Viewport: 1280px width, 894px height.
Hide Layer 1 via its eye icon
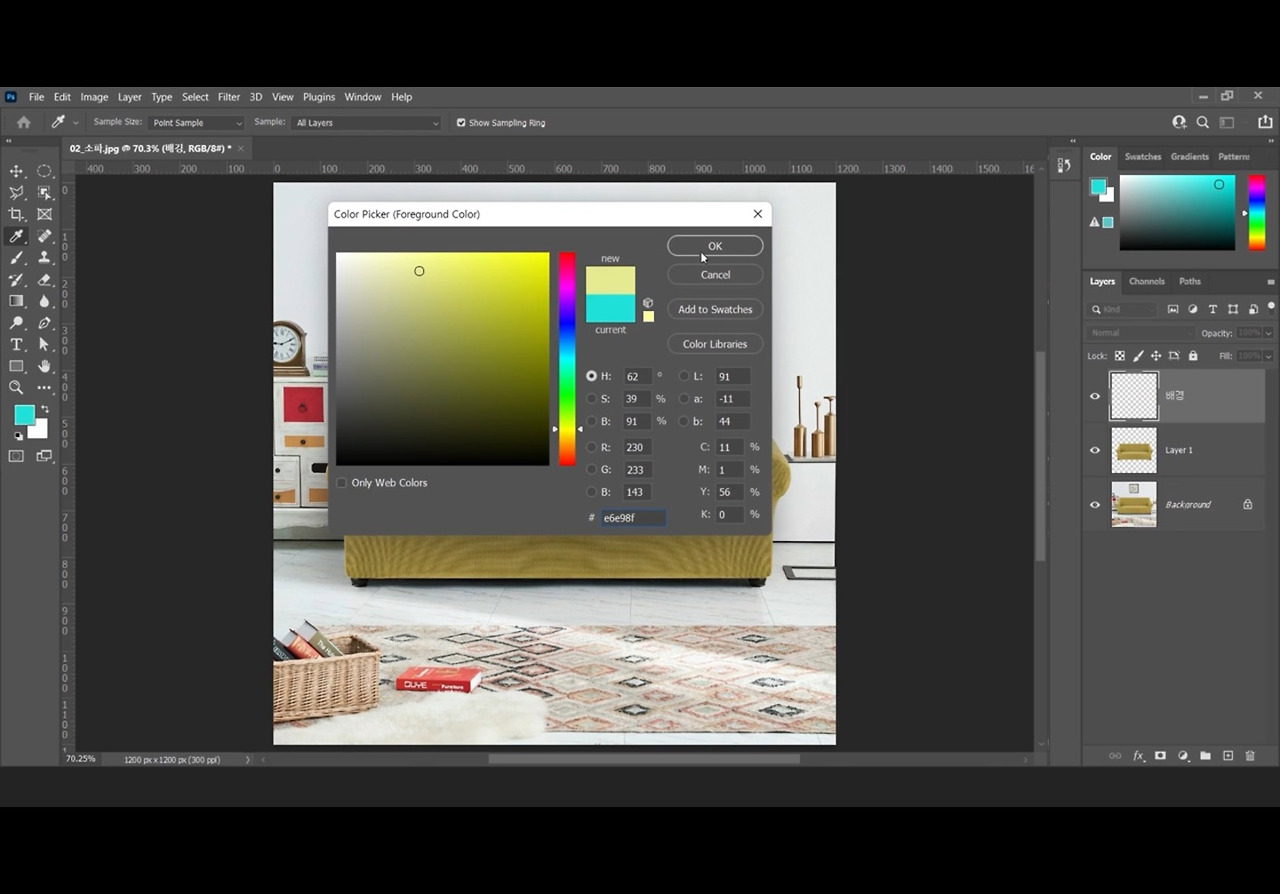point(1095,450)
